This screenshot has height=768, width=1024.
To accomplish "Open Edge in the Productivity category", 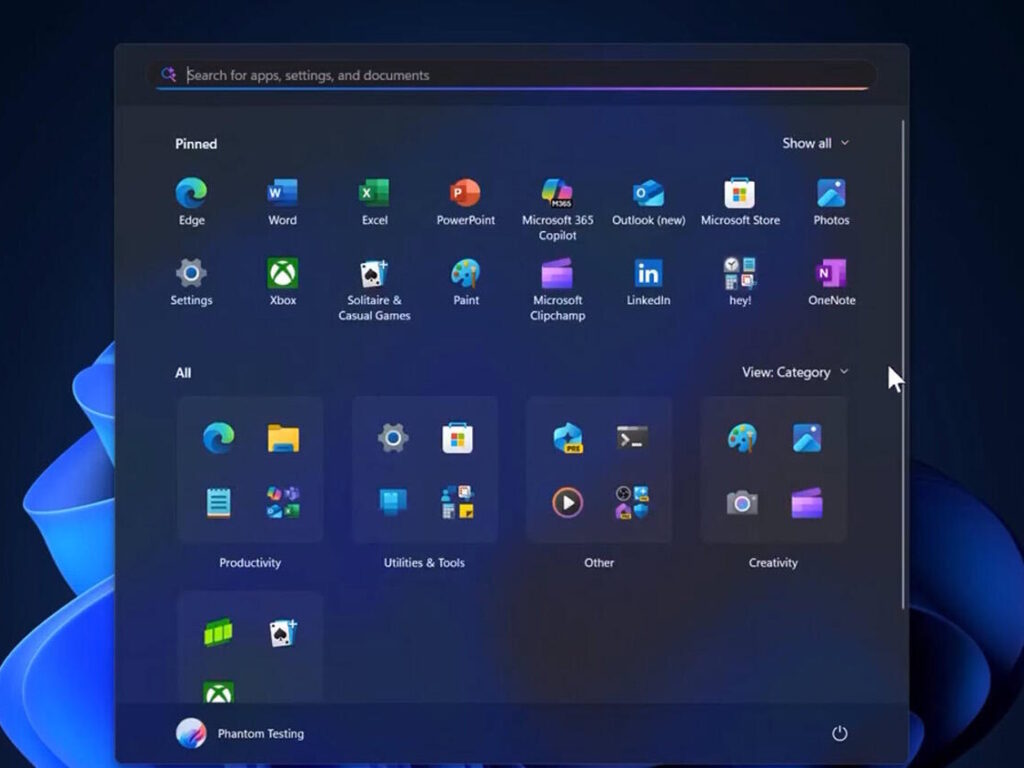I will tap(218, 438).
